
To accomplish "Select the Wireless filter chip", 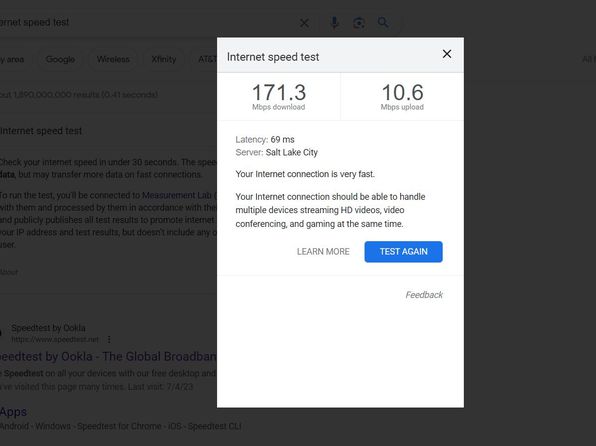I will point(113,59).
